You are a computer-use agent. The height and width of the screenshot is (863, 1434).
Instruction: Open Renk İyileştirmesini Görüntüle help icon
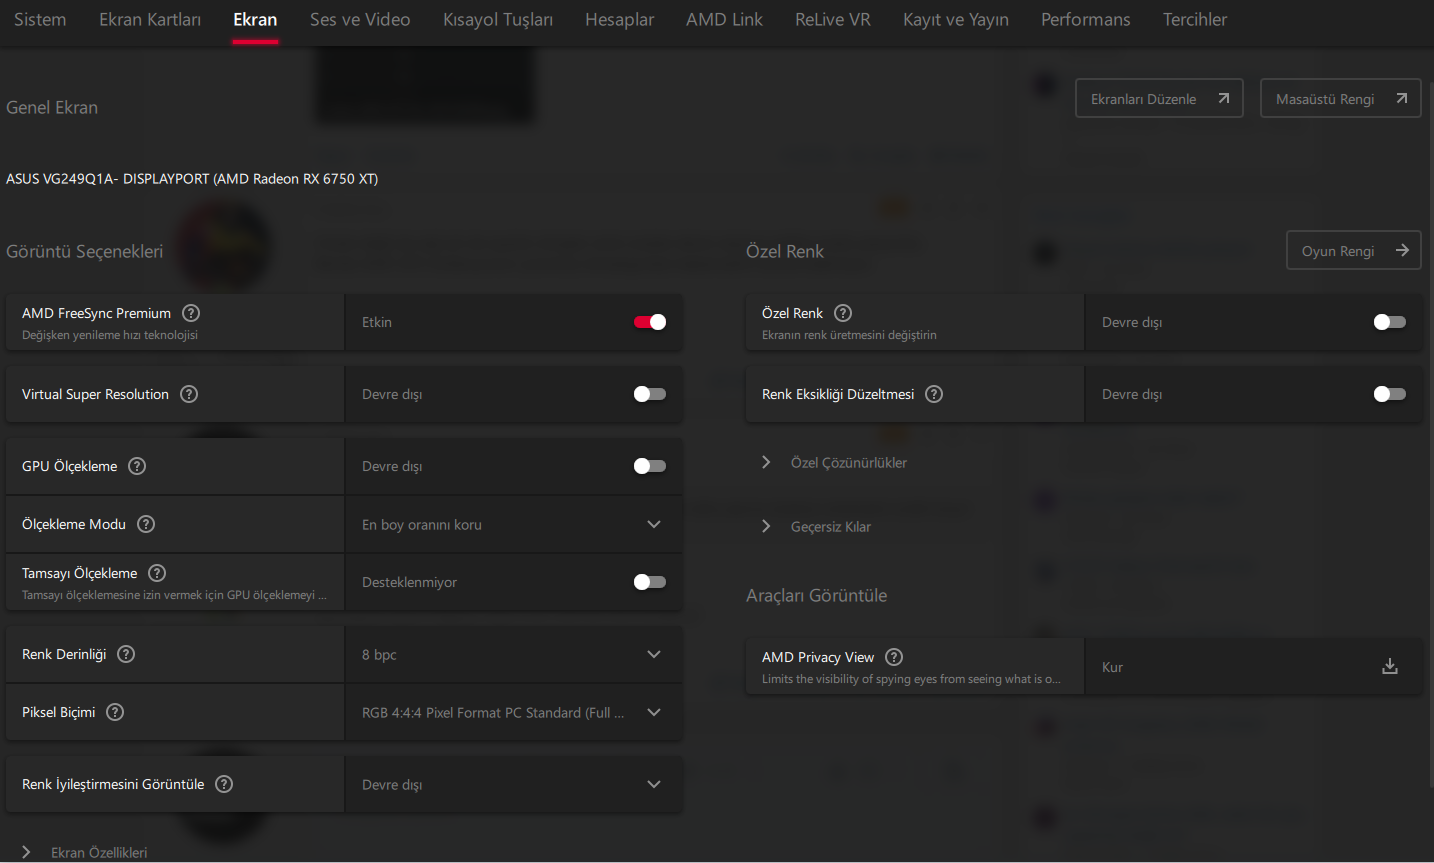pyautogui.click(x=224, y=784)
